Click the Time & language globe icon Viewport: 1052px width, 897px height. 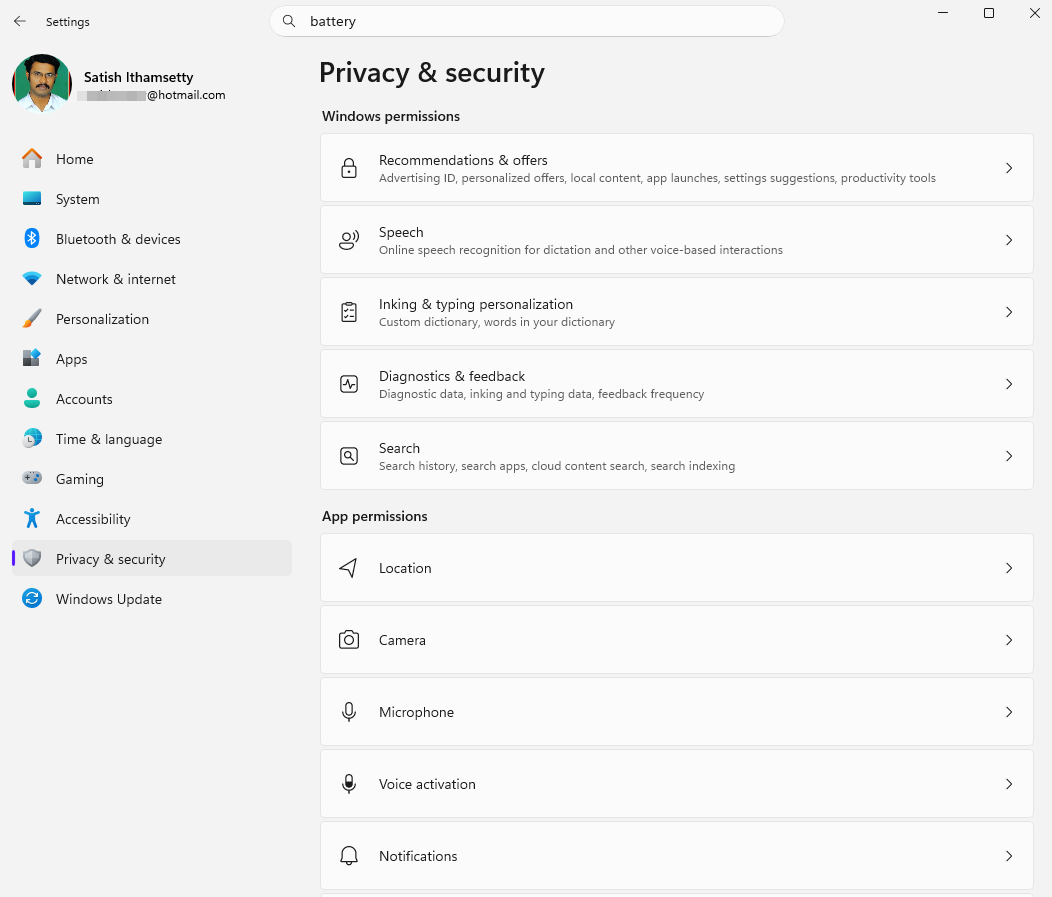(x=32, y=439)
